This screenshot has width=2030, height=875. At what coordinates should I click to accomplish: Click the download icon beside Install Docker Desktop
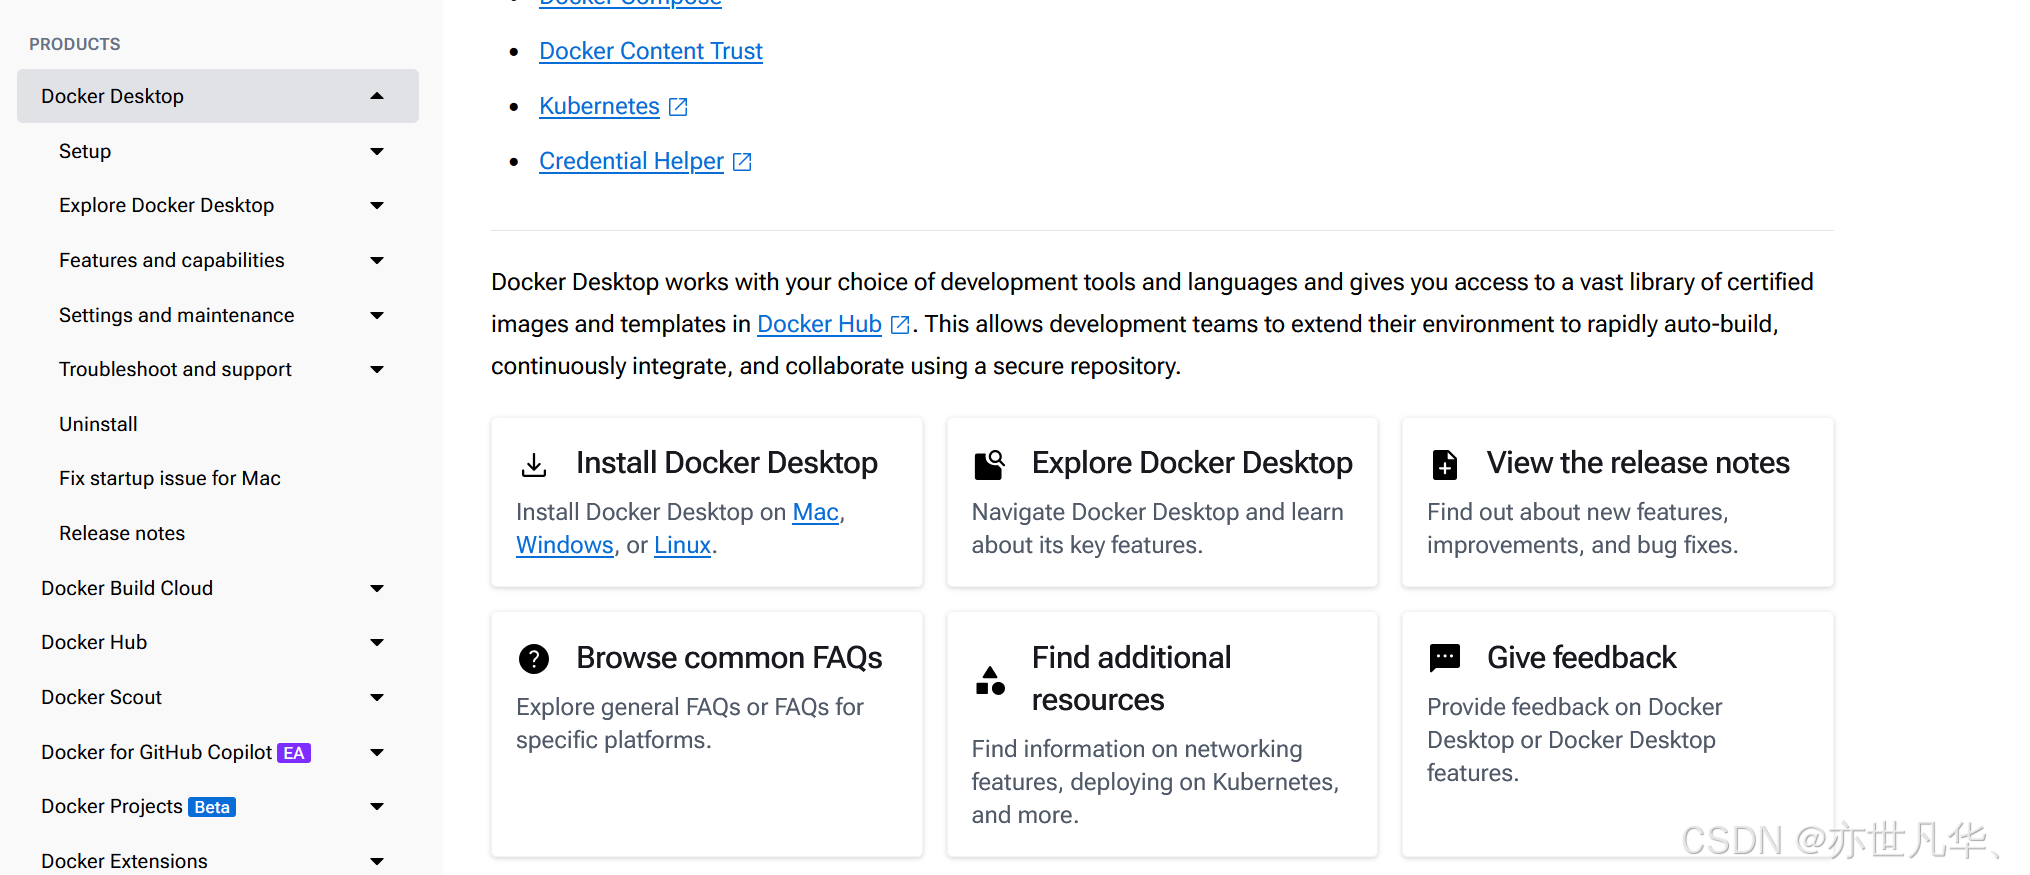[534, 464]
